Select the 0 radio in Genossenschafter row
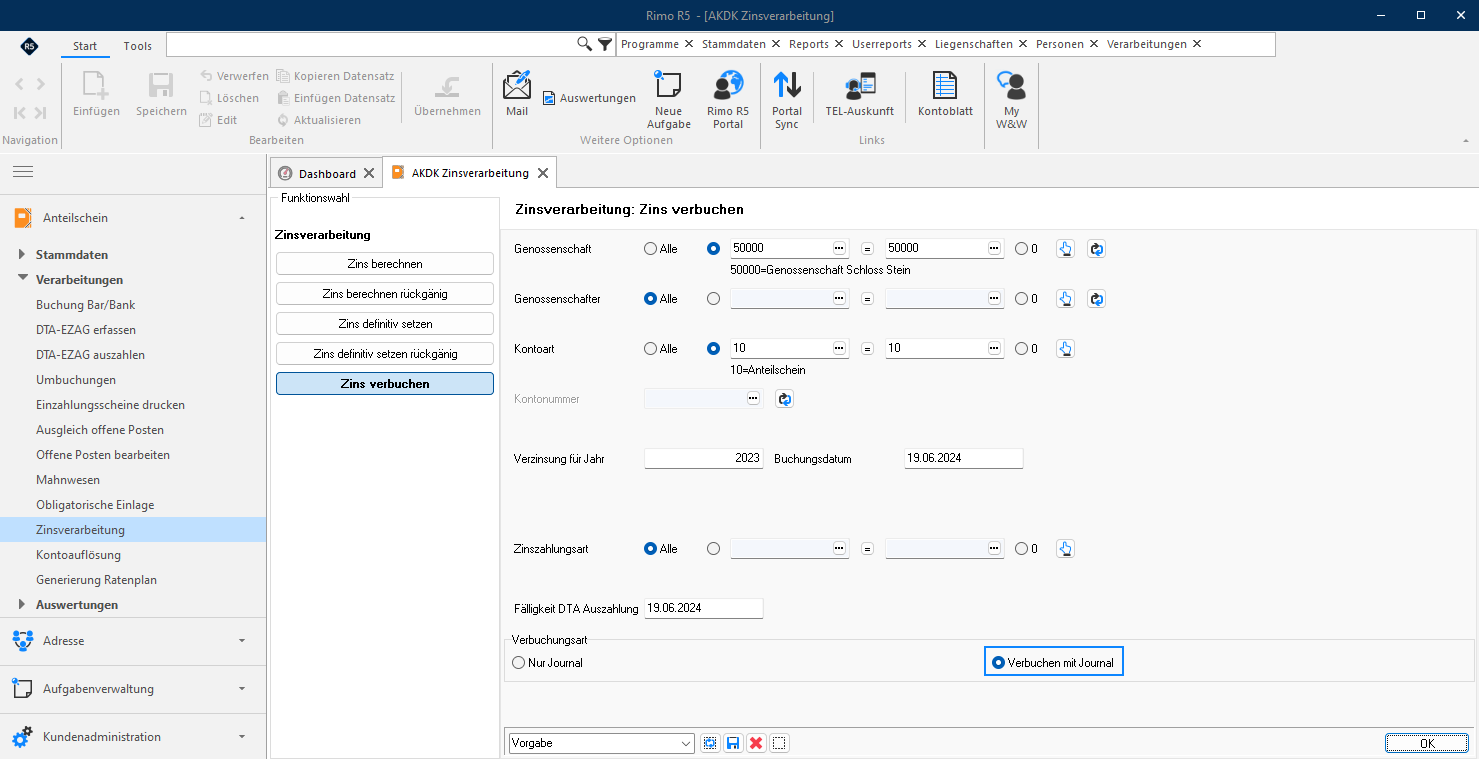 (1027, 299)
